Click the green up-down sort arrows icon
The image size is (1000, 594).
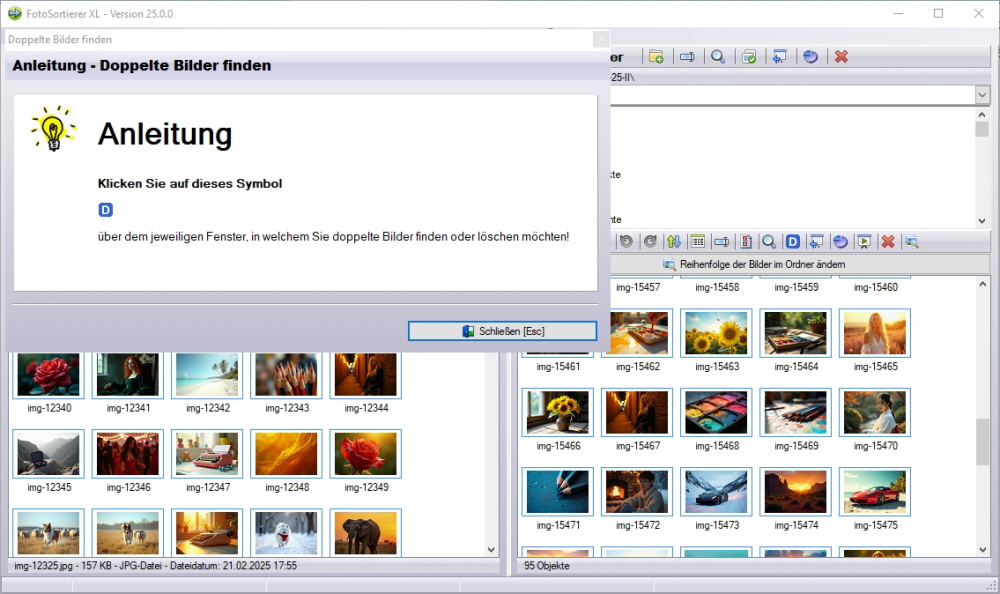[674, 241]
